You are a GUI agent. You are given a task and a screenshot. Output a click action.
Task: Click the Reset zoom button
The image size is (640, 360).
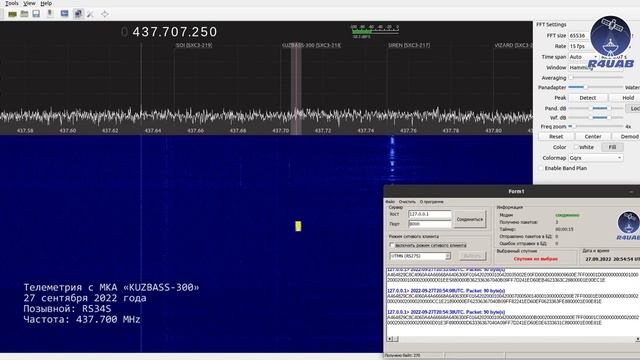[x=556, y=137]
